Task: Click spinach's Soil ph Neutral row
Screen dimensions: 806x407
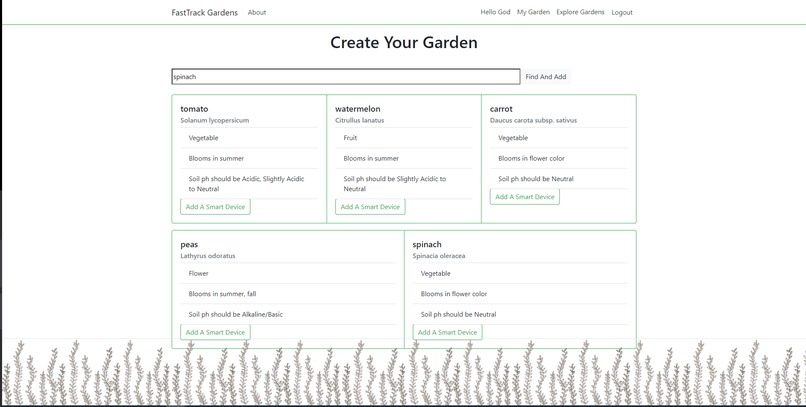Action: pyautogui.click(x=520, y=314)
